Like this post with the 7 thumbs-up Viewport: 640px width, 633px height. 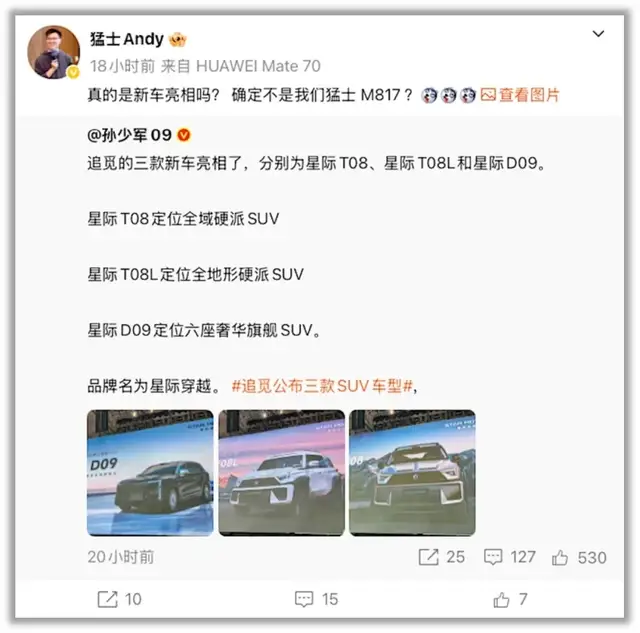tap(501, 599)
